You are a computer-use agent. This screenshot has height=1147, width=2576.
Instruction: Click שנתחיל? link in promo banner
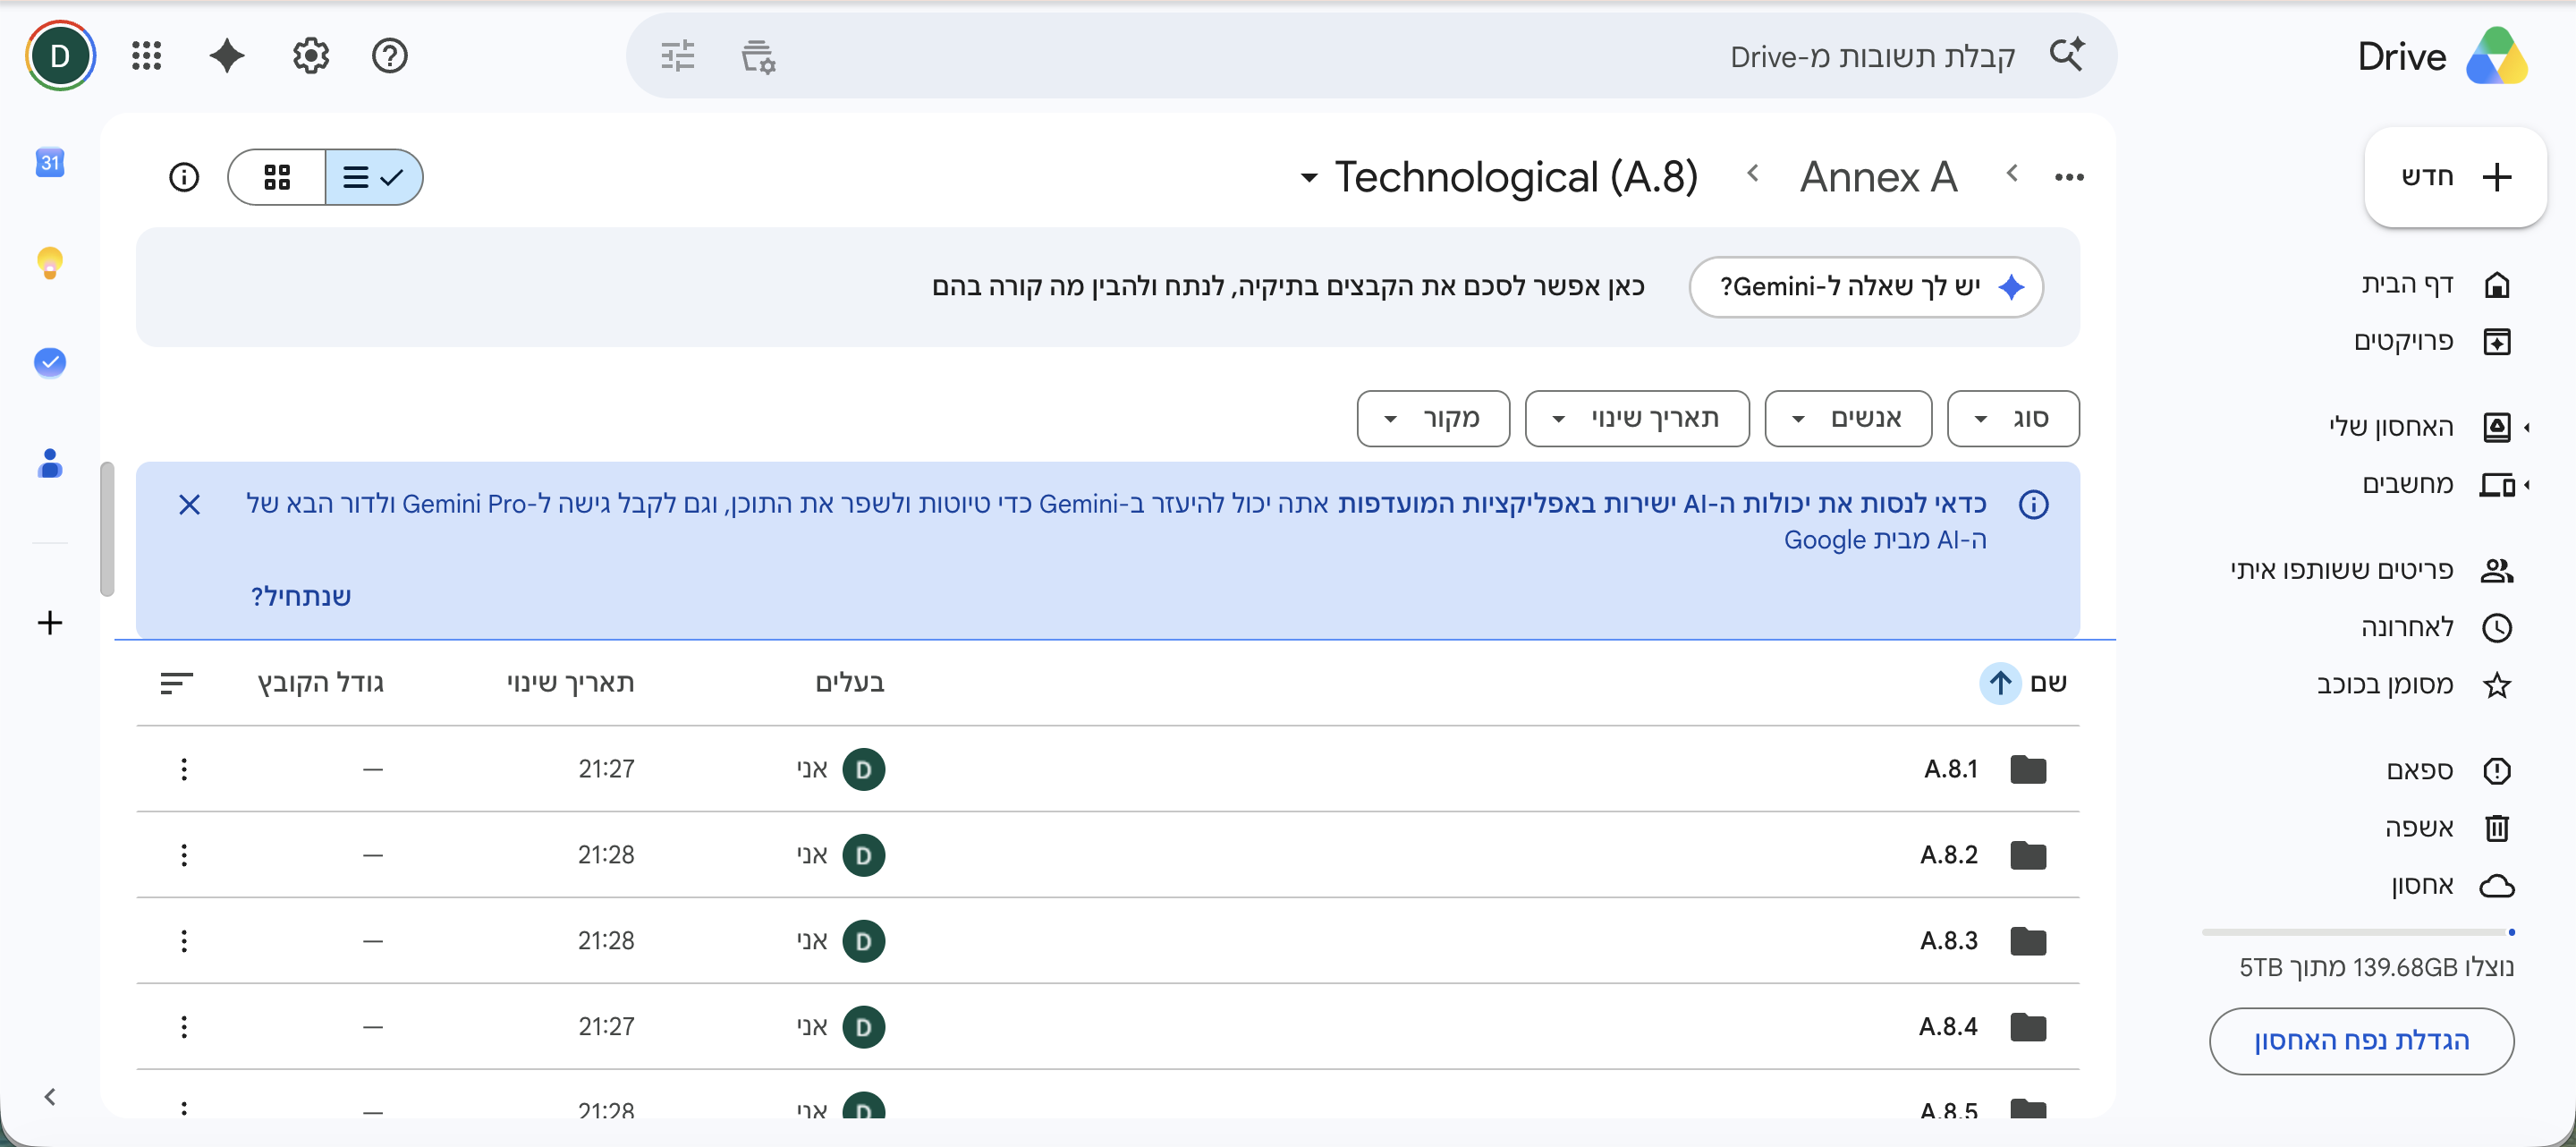pos(301,597)
